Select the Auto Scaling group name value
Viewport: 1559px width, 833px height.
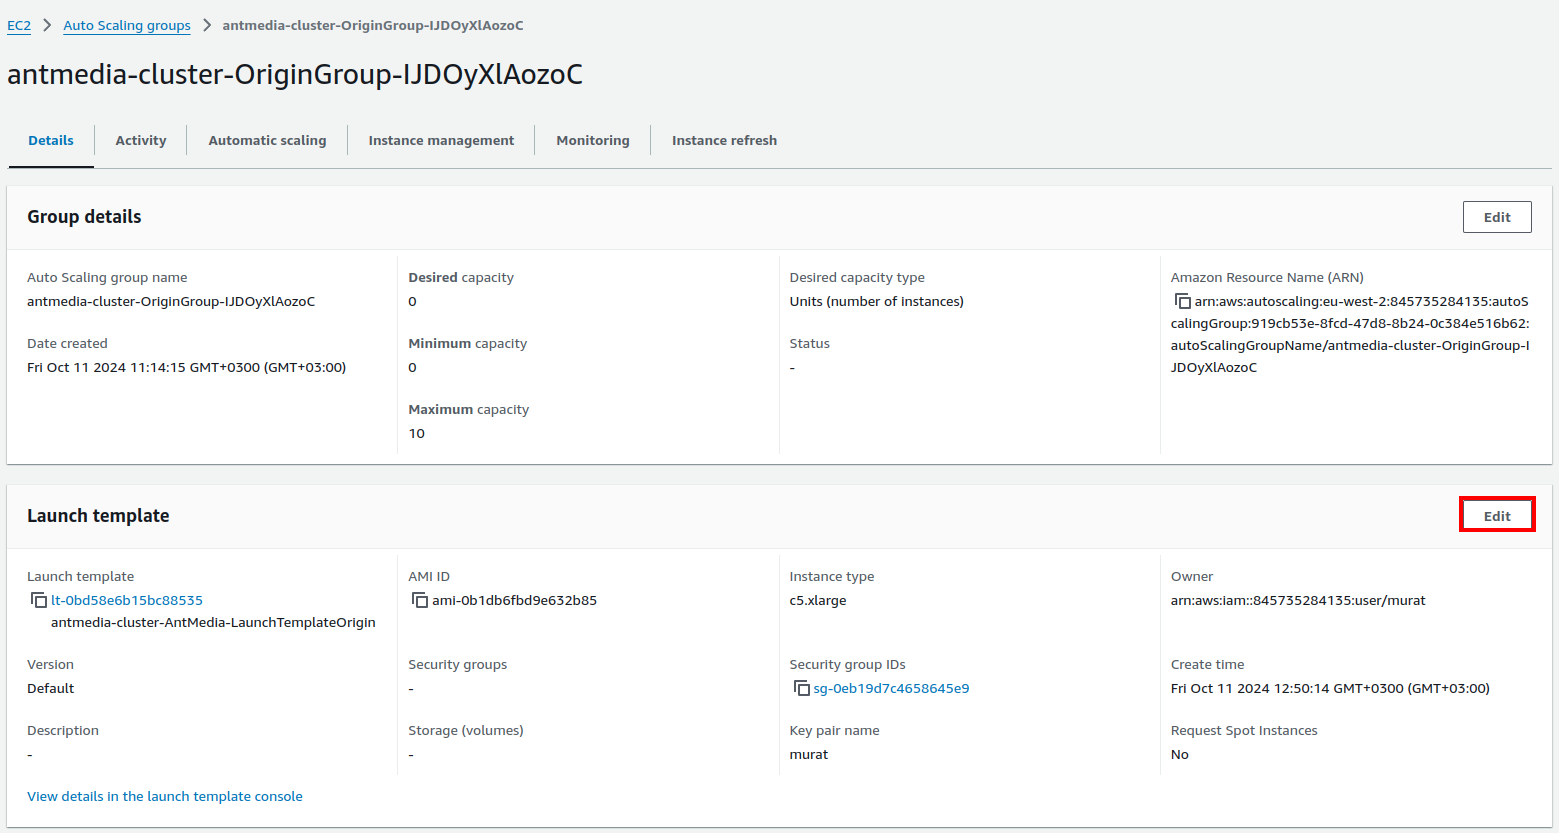171,301
